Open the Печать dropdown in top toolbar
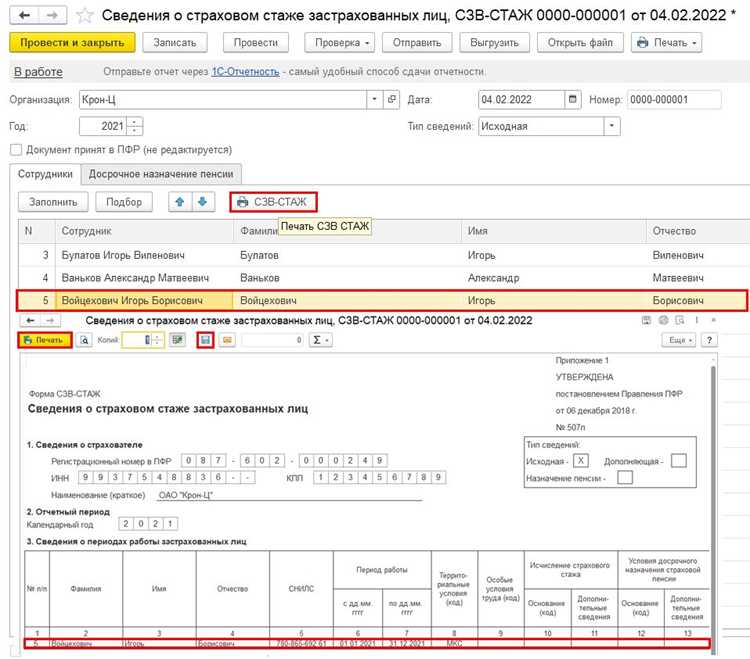This screenshot has width=750, height=659. [666, 43]
